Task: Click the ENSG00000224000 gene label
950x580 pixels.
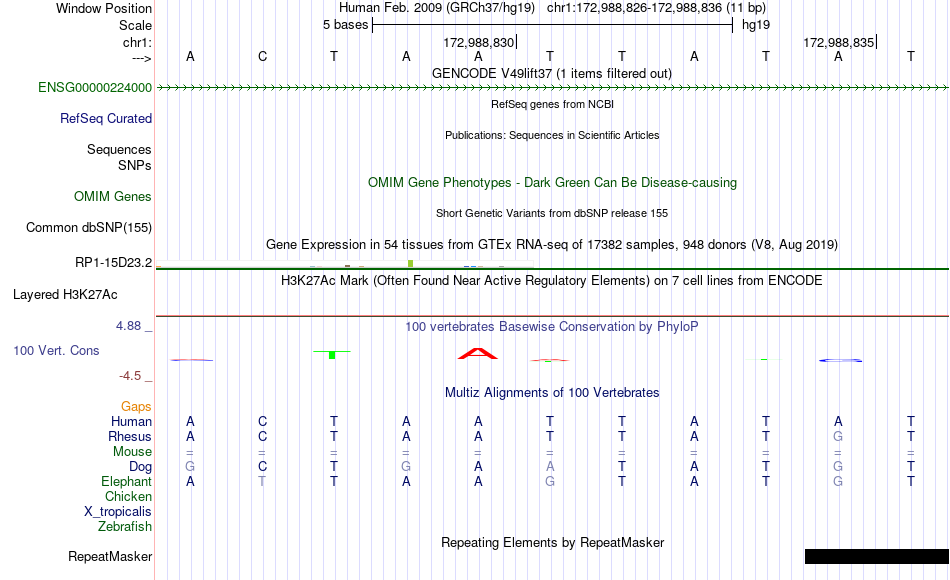Action: tap(95, 88)
